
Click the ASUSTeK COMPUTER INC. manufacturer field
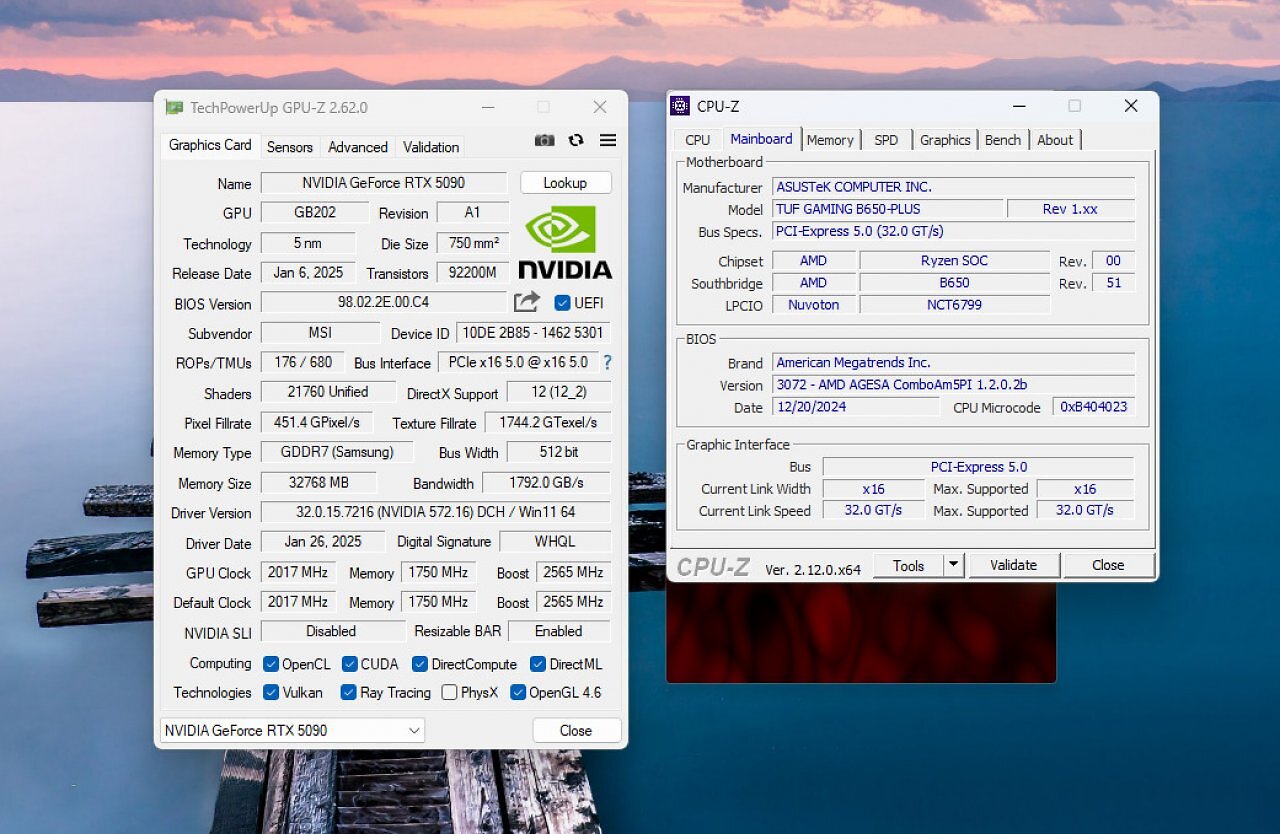click(x=954, y=187)
